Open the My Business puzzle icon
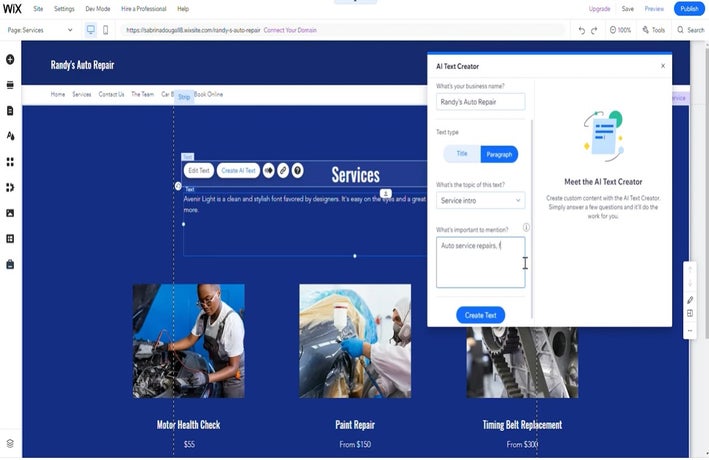Viewport: 709px width, 460px height. coord(10,187)
